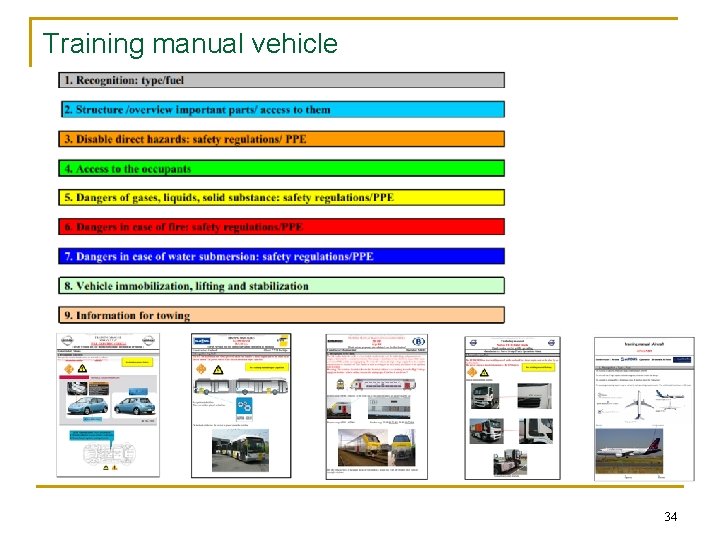The image size is (720, 540).
Task: Click the warning triangle on the car manual
Action: [82, 368]
